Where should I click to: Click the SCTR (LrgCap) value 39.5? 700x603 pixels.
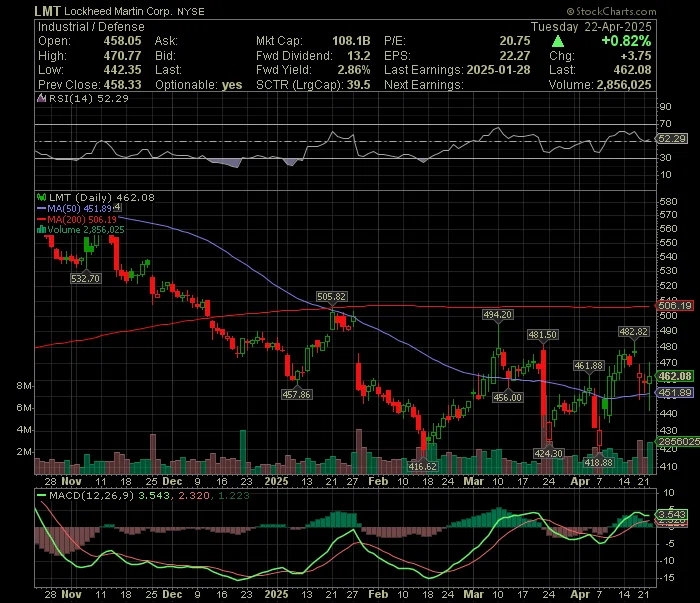coord(359,85)
